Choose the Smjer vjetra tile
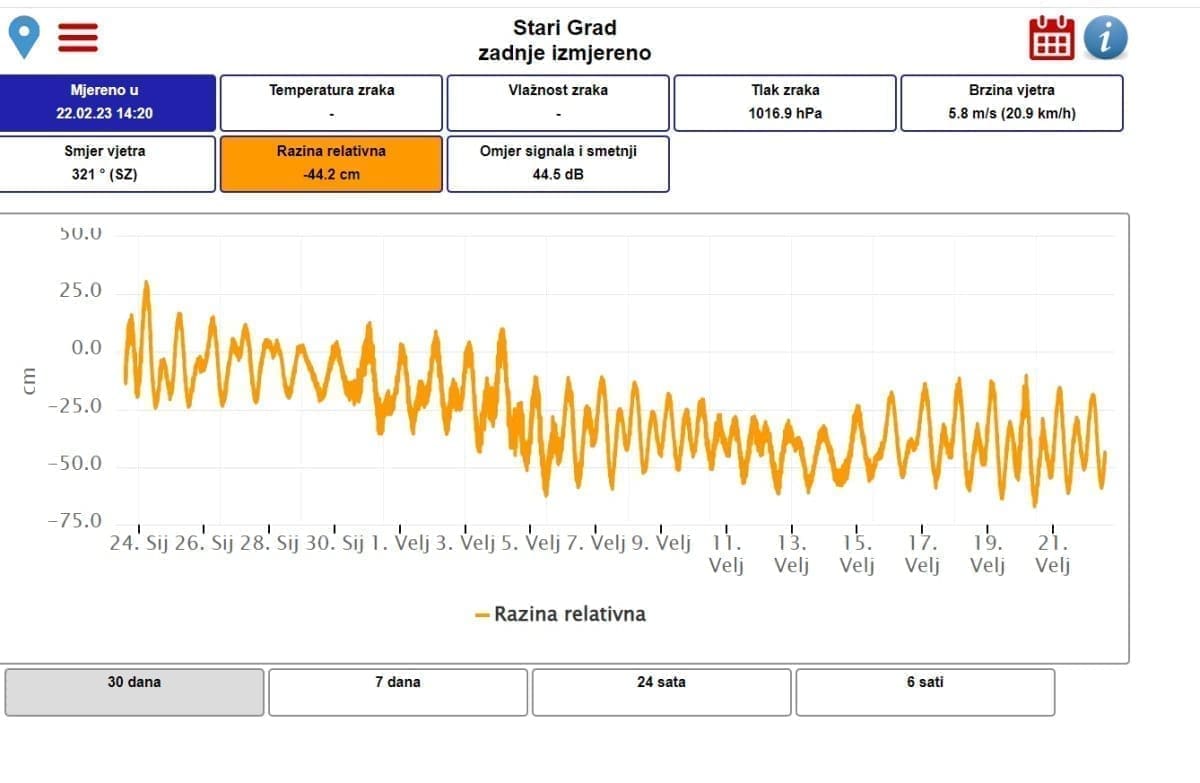Viewport: 1200px width, 783px height. pyautogui.click(x=106, y=163)
